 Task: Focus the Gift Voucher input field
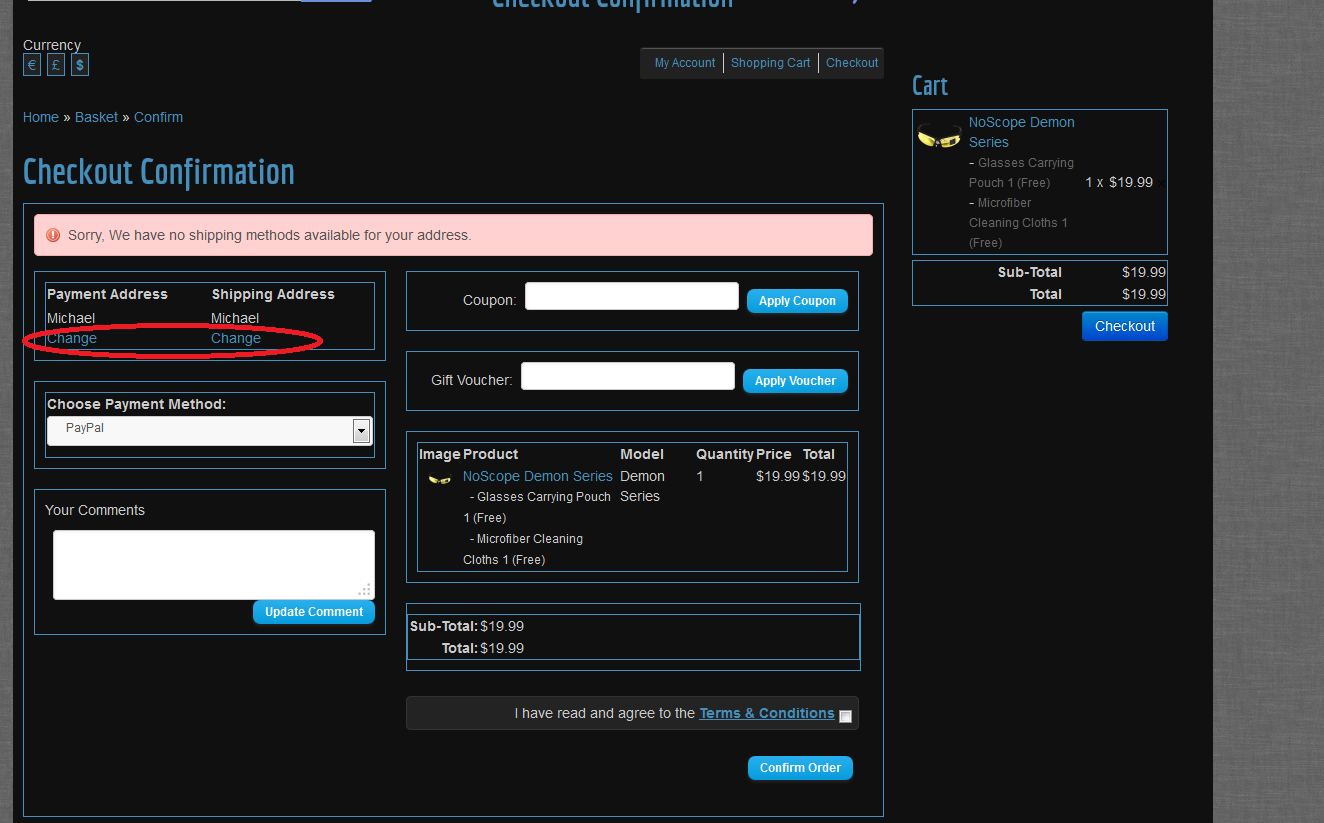[628, 376]
